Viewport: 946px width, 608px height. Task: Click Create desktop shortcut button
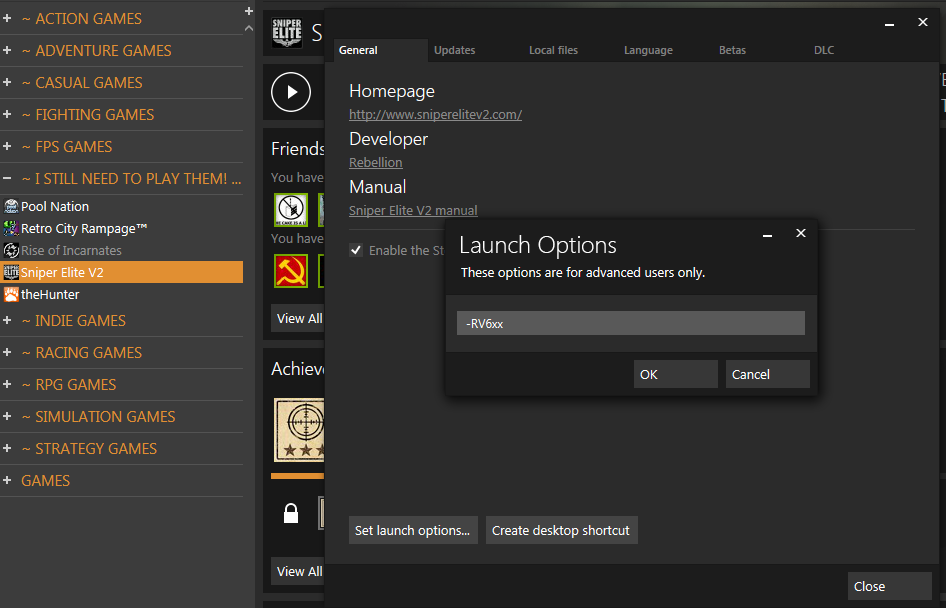pos(562,530)
